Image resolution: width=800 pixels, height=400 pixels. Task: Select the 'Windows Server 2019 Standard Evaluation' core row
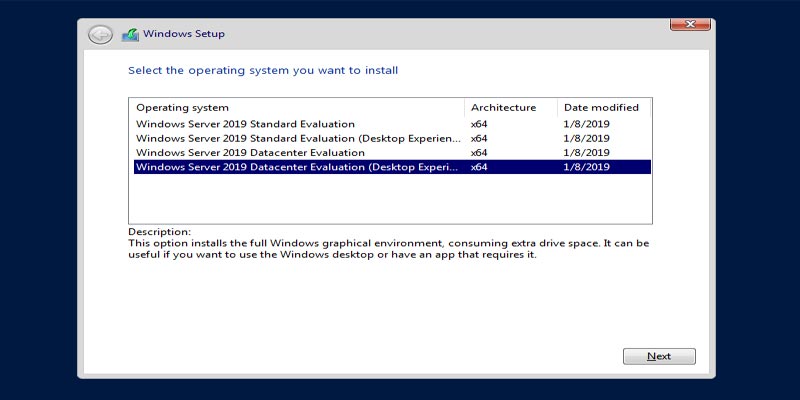tap(392, 124)
